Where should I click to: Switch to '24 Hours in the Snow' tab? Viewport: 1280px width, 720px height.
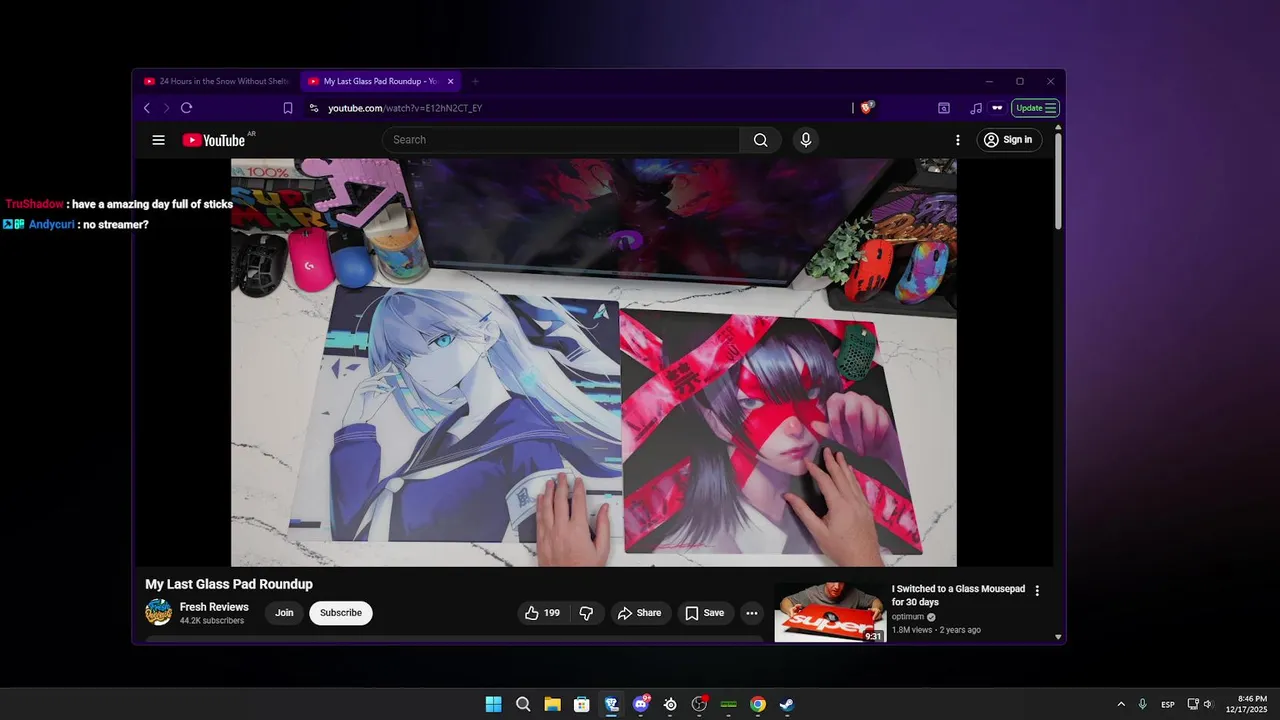pos(218,81)
